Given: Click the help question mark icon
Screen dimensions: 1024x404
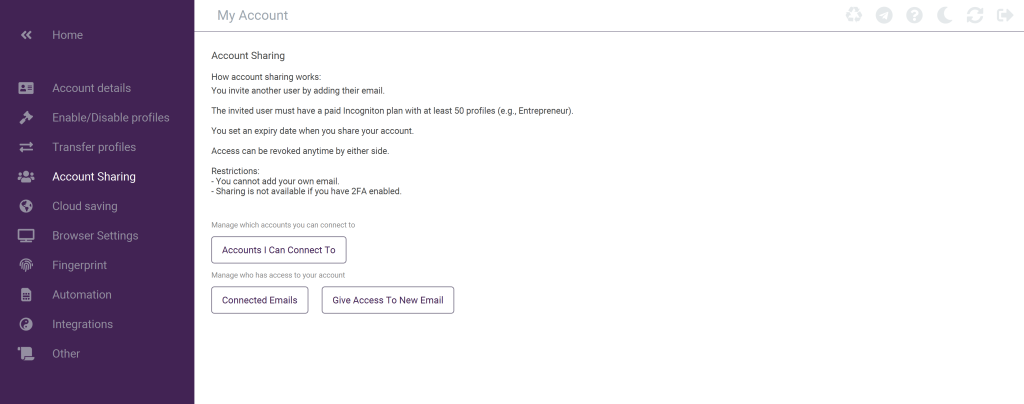Looking at the screenshot, I should (x=914, y=15).
